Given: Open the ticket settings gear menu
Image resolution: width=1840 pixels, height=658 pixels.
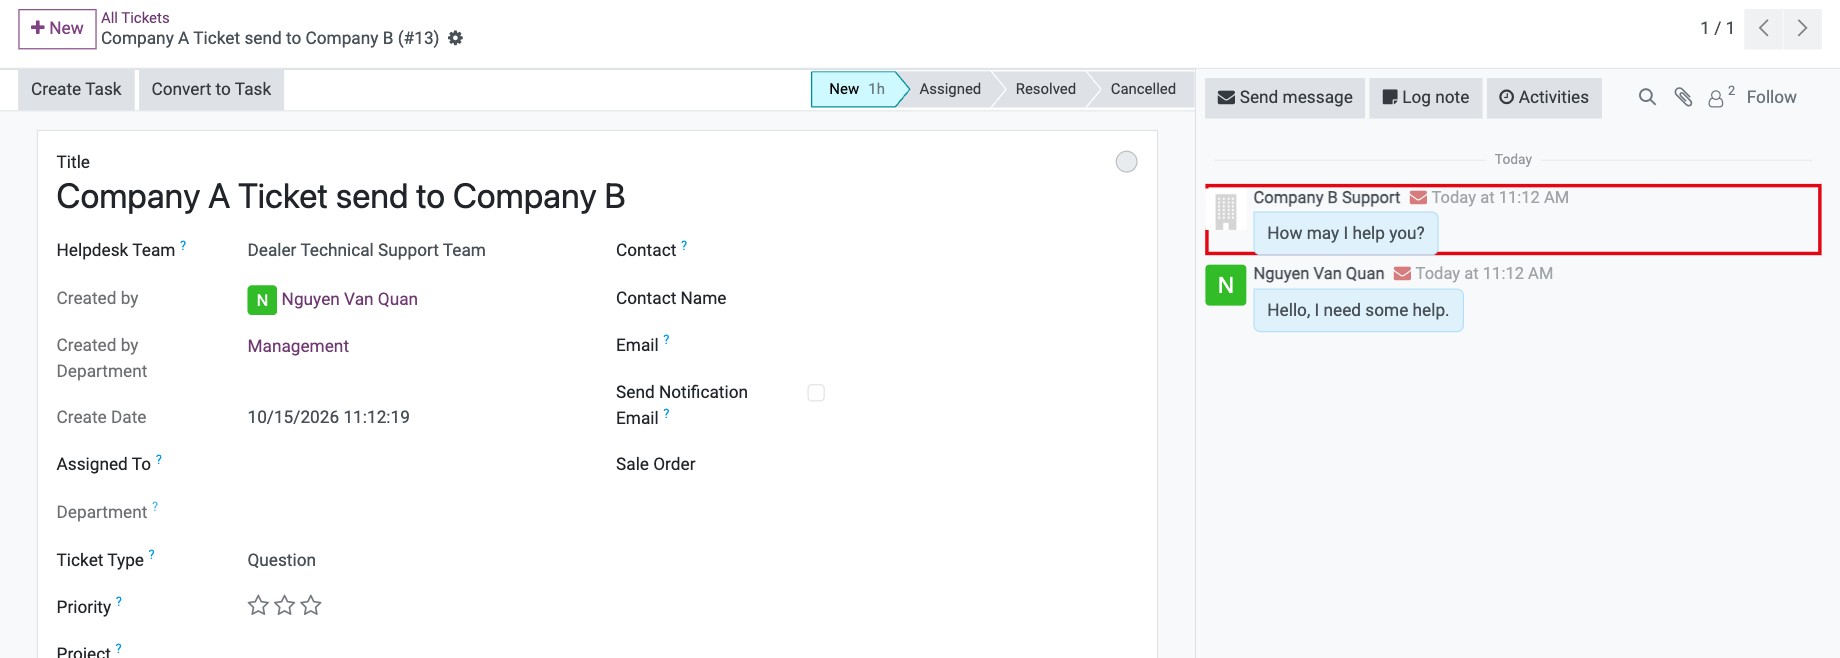Looking at the screenshot, I should (455, 38).
